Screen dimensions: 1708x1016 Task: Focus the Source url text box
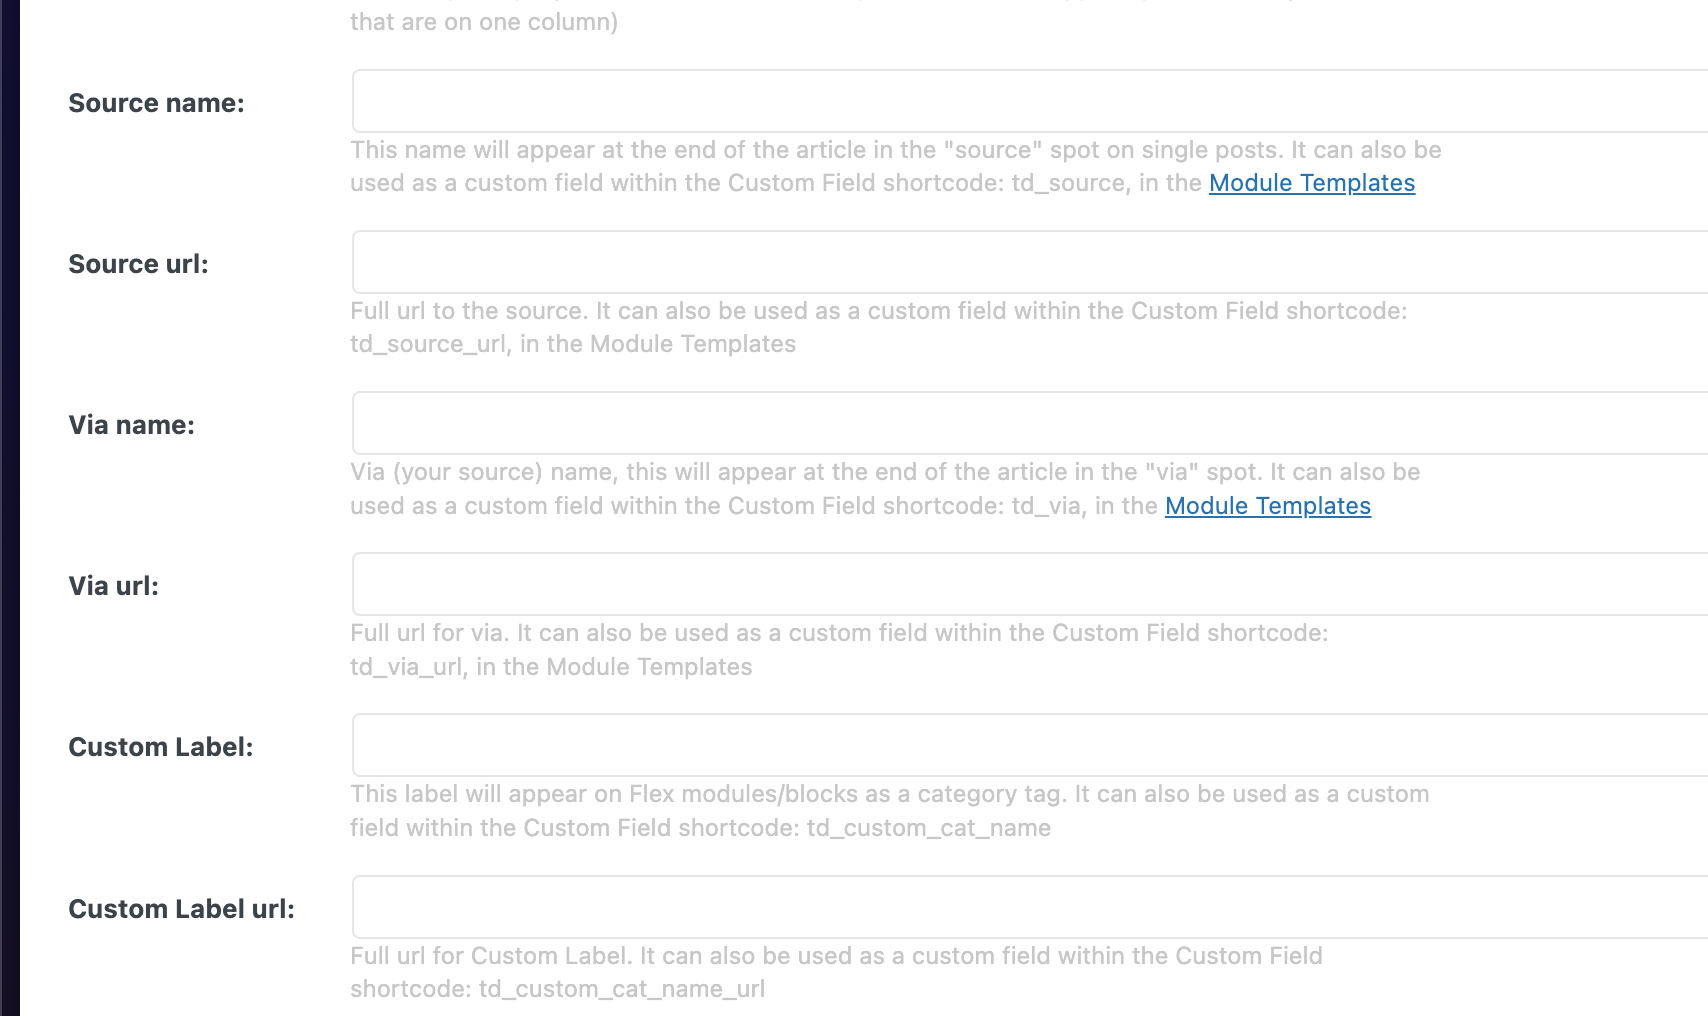coord(1030,262)
